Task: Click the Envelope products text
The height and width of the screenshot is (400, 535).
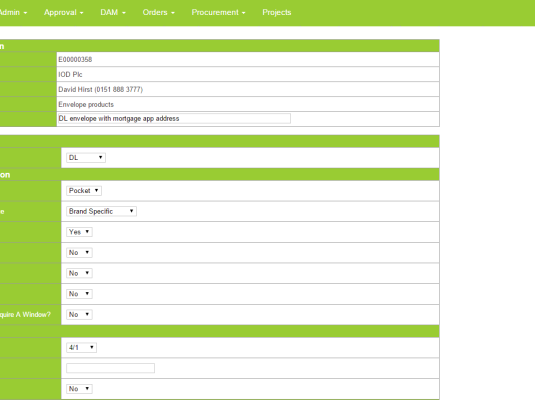Action: click(86, 104)
